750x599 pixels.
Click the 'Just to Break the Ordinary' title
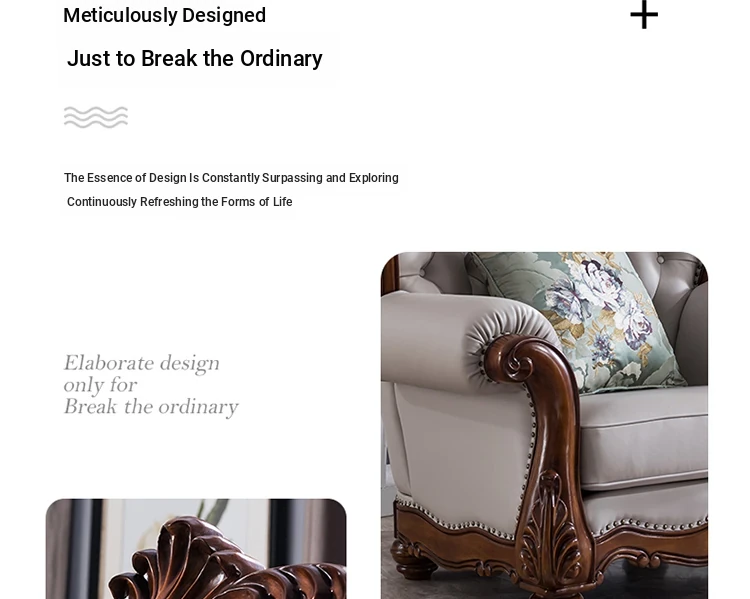pyautogui.click(x=195, y=58)
